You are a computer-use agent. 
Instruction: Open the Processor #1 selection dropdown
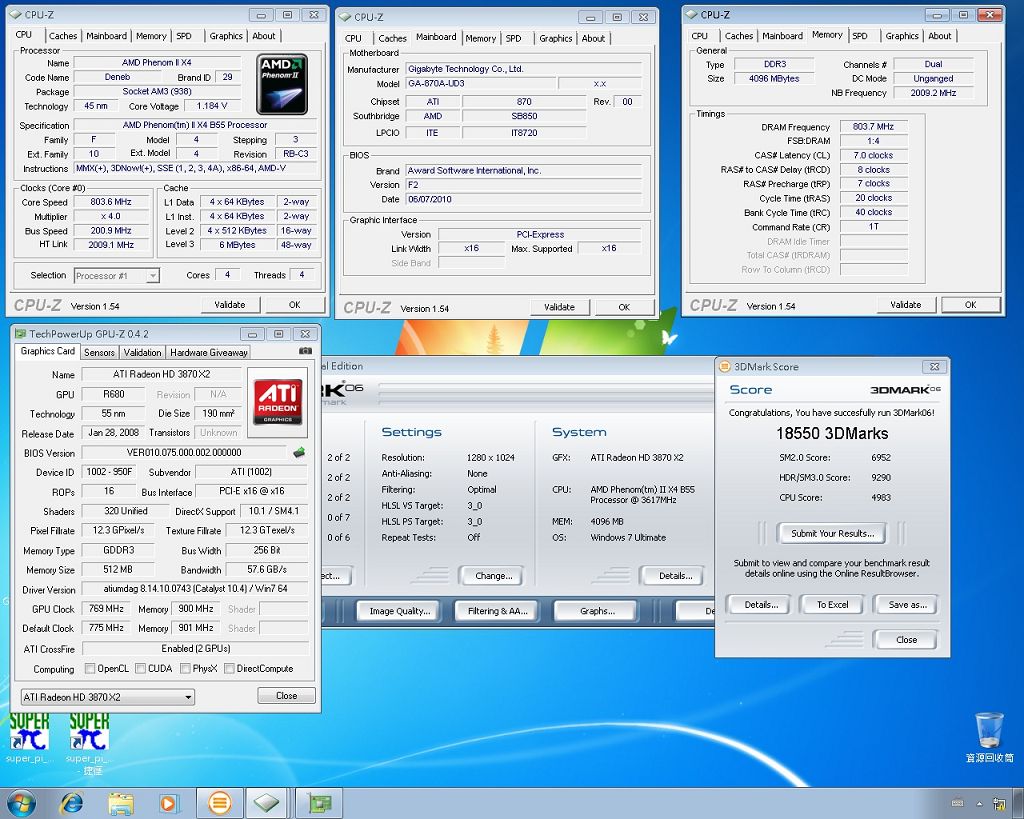pyautogui.click(x=116, y=276)
